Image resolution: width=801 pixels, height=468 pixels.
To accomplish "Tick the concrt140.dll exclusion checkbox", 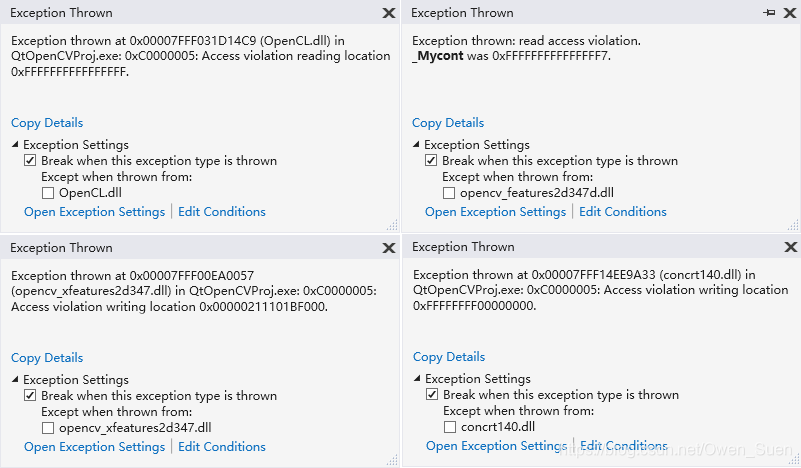I will (450, 427).
